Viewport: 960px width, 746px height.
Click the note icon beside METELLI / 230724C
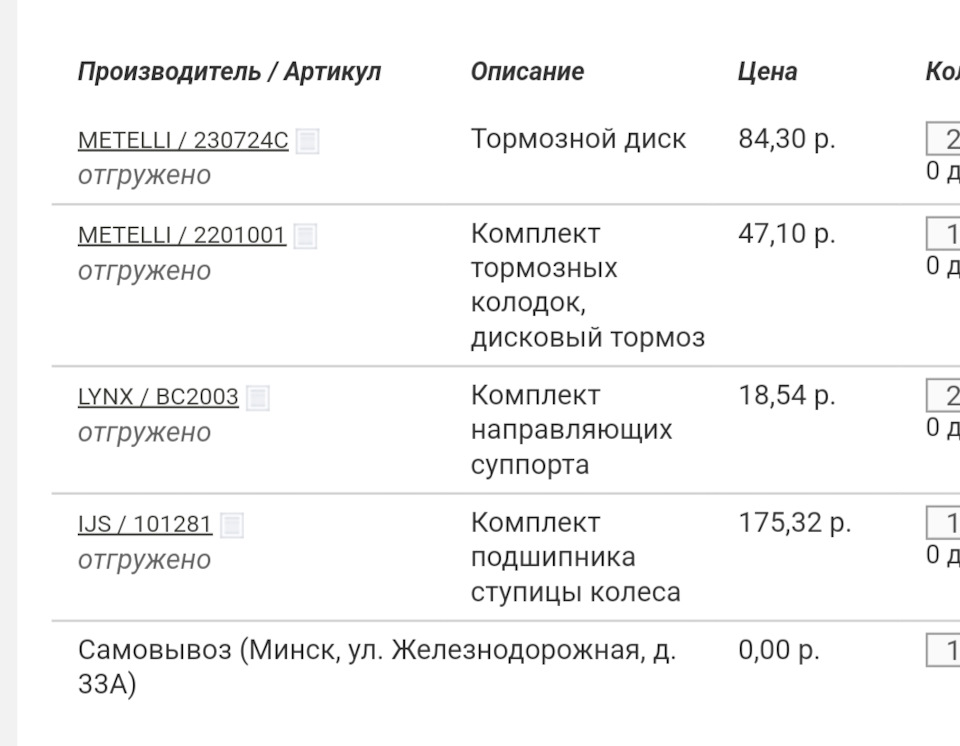point(308,141)
